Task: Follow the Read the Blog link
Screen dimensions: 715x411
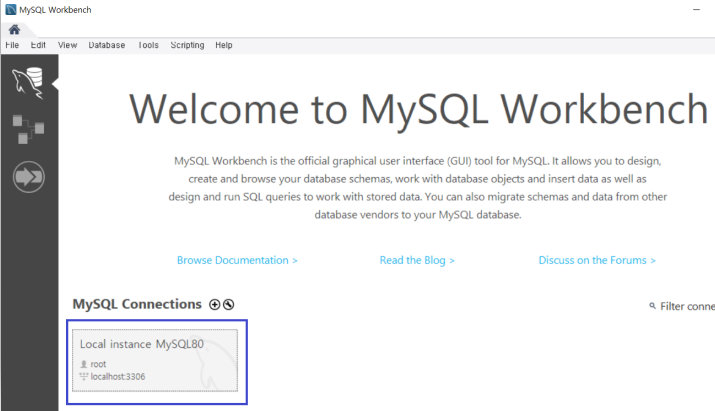Action: [x=417, y=260]
